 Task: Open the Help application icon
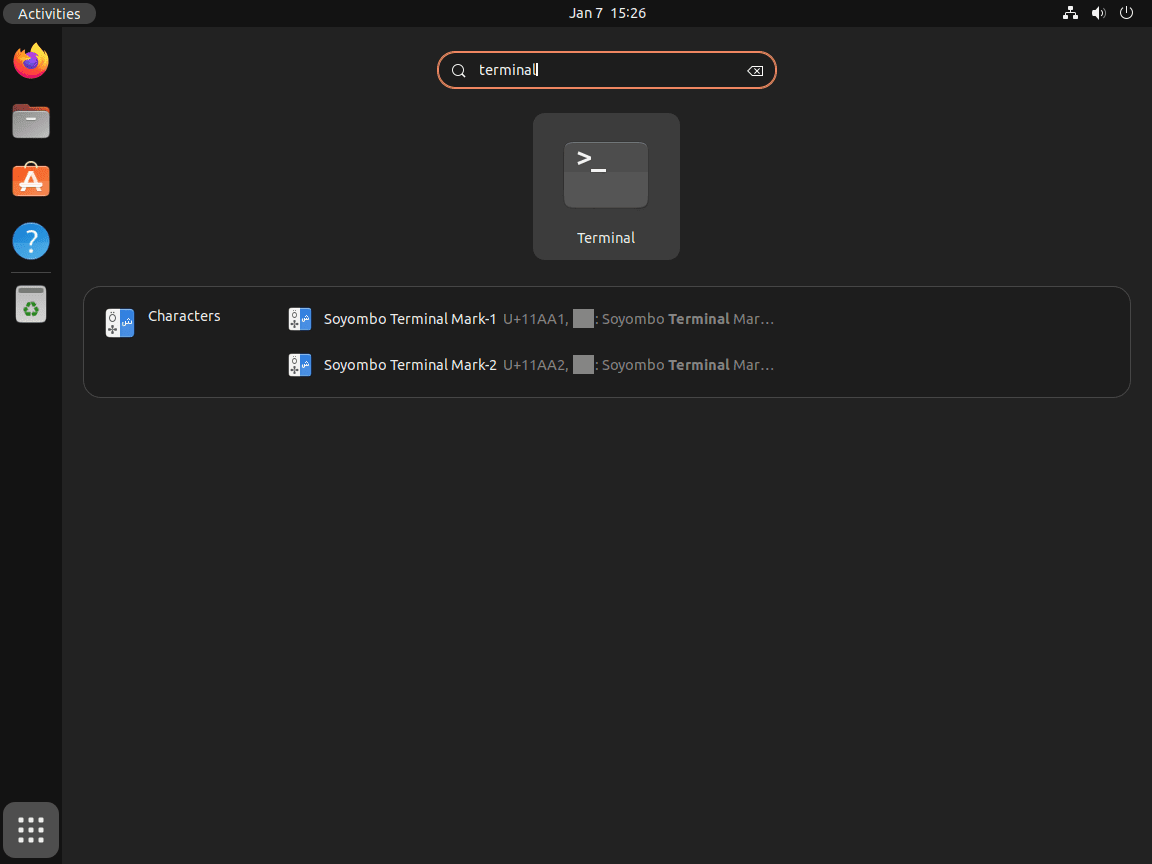point(30,241)
